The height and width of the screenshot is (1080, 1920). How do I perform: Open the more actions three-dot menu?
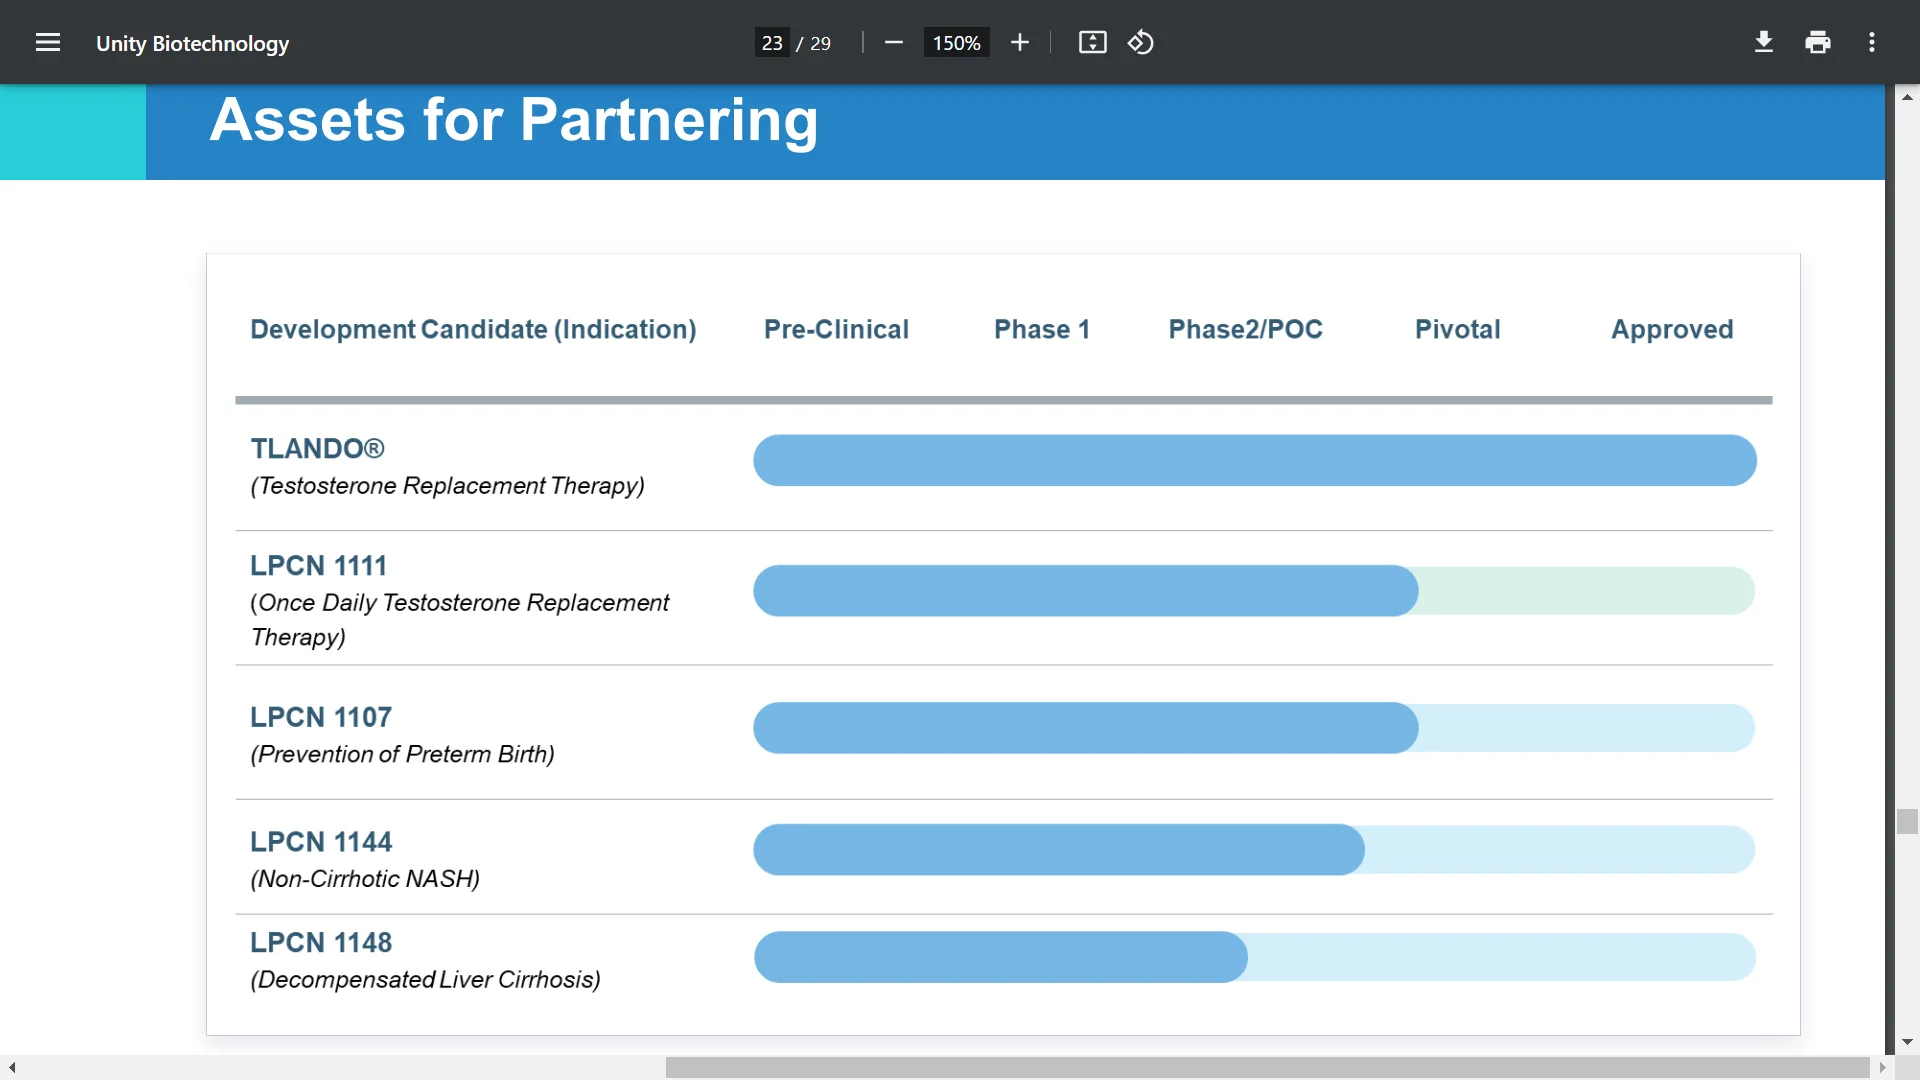1872,43
